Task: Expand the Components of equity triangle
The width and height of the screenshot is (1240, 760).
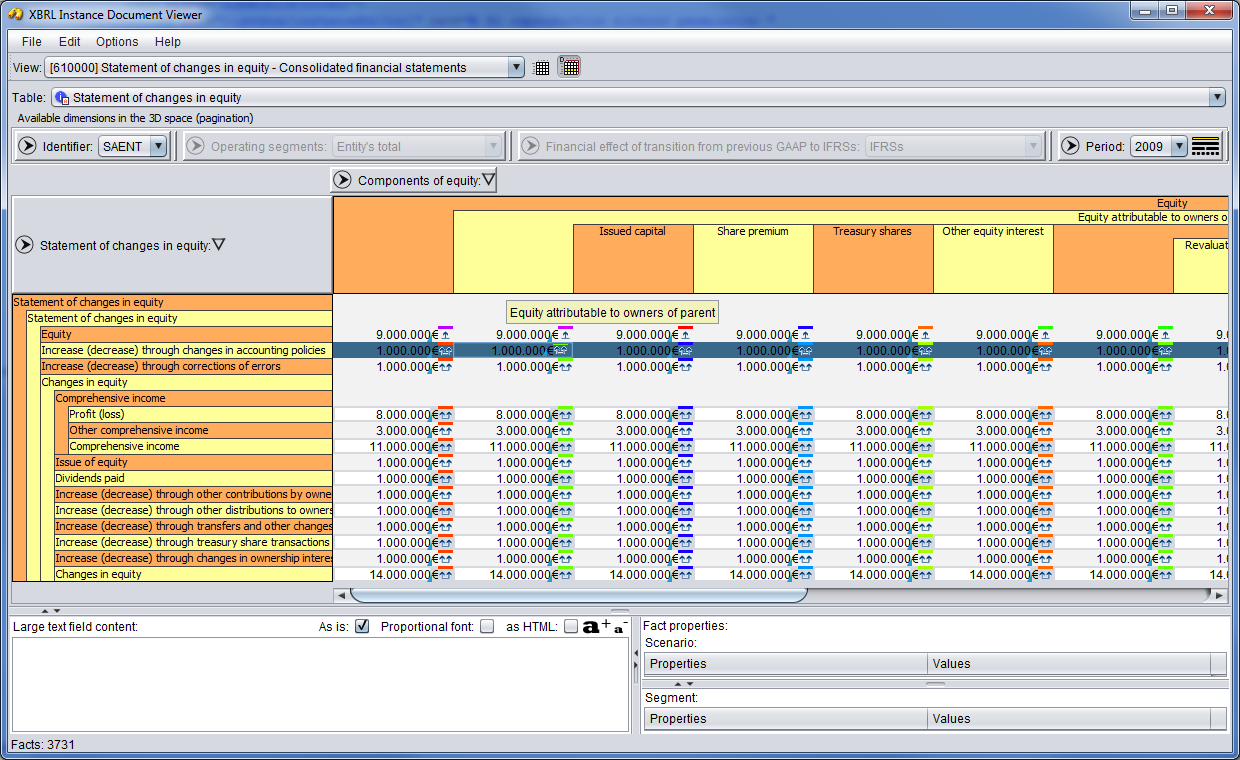Action: [x=488, y=180]
